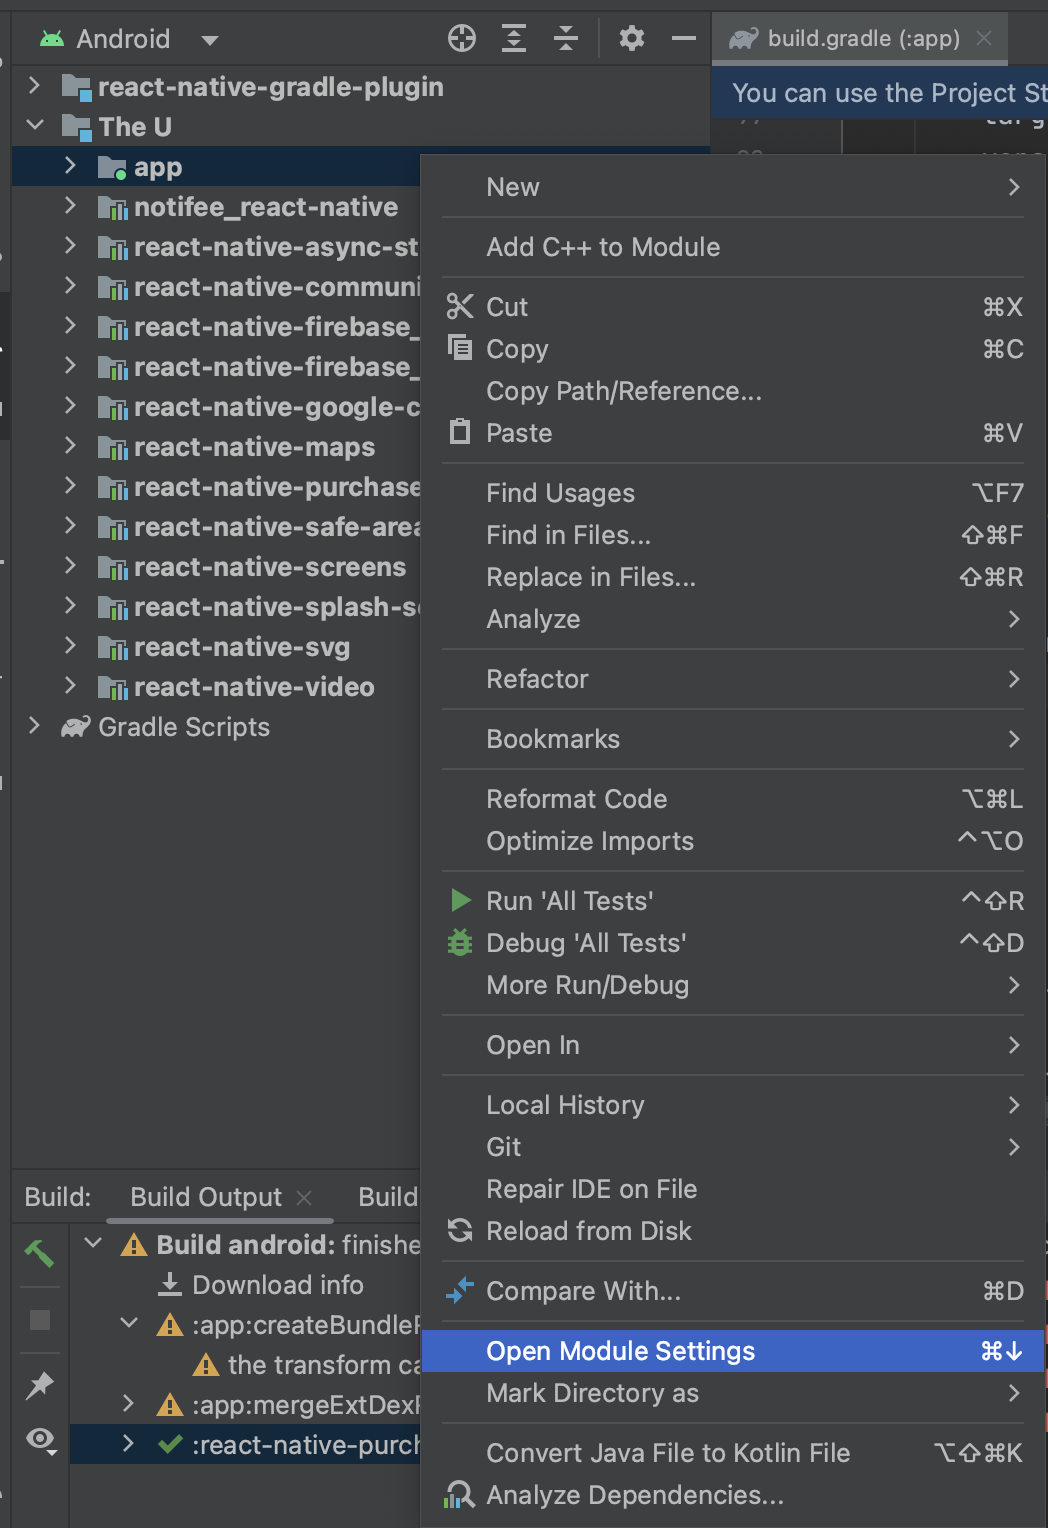
Task: Close the Build Output tab
Action: pos(305,1197)
